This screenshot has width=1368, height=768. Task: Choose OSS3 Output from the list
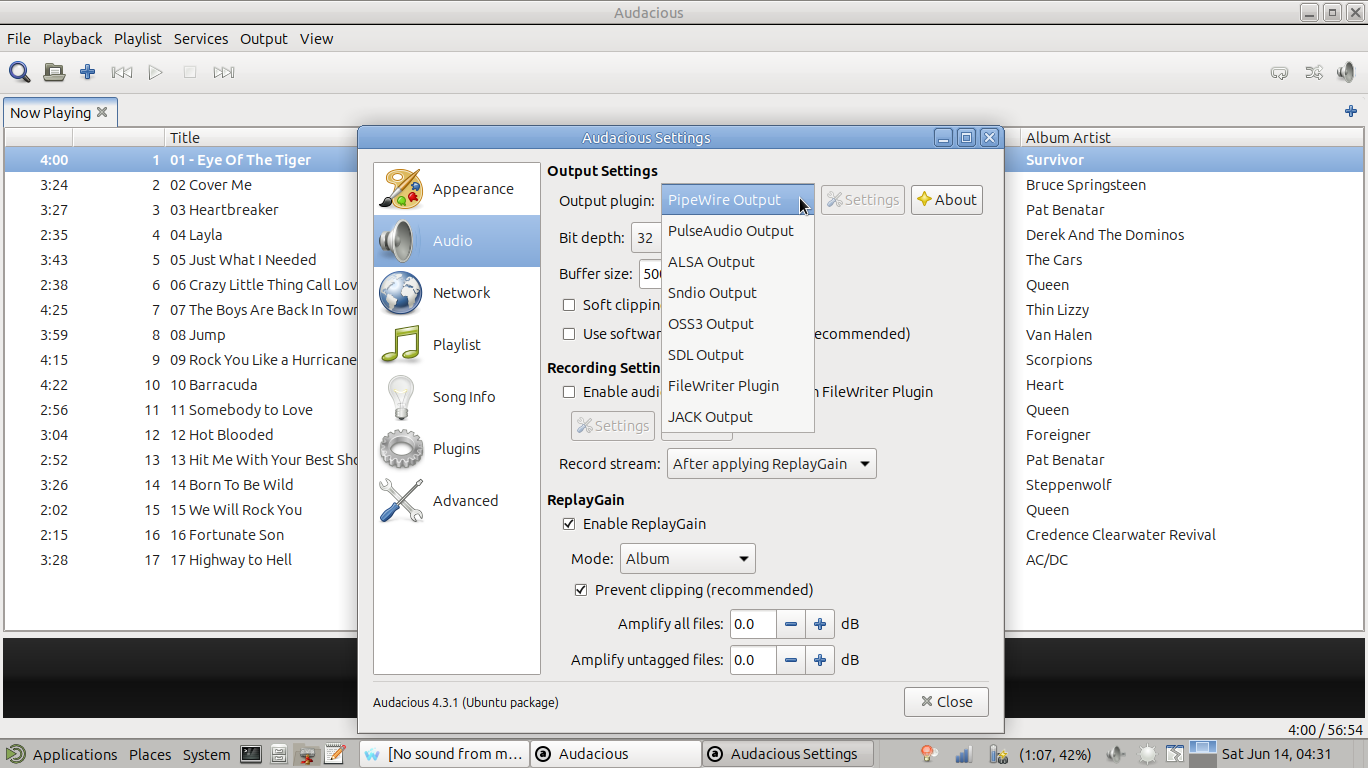click(x=738, y=324)
